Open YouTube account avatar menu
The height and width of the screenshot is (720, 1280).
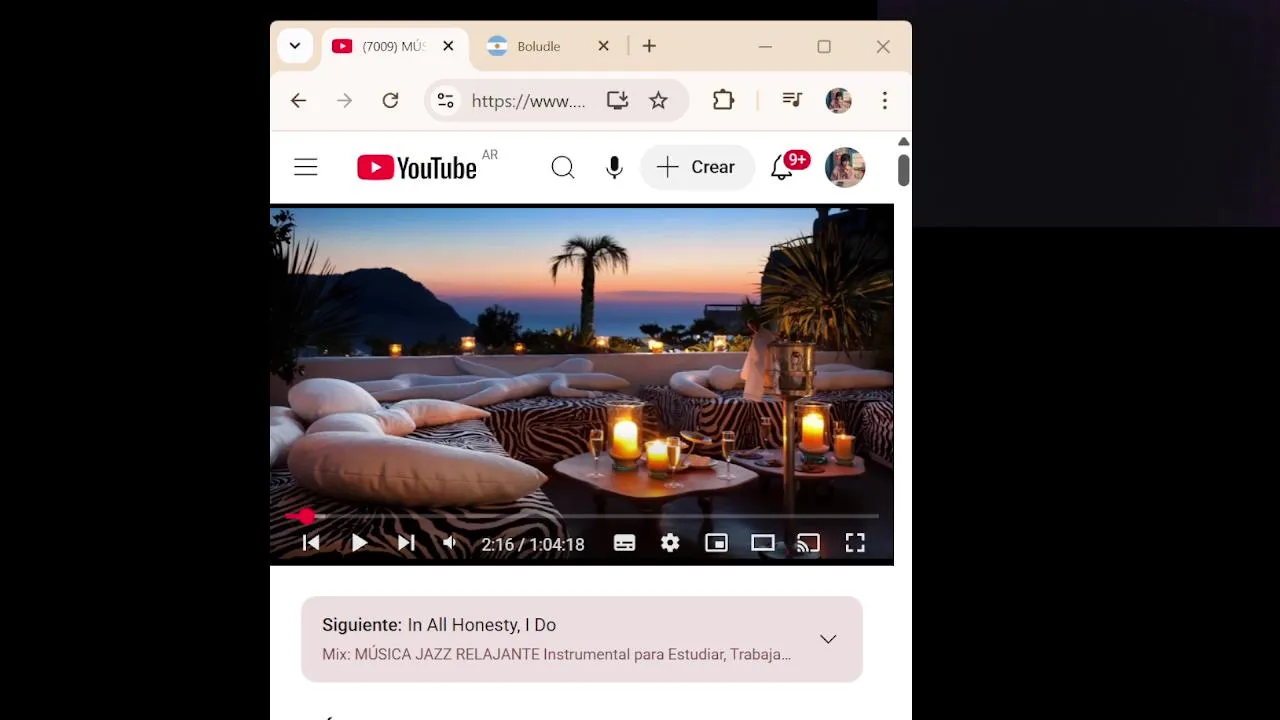click(845, 168)
